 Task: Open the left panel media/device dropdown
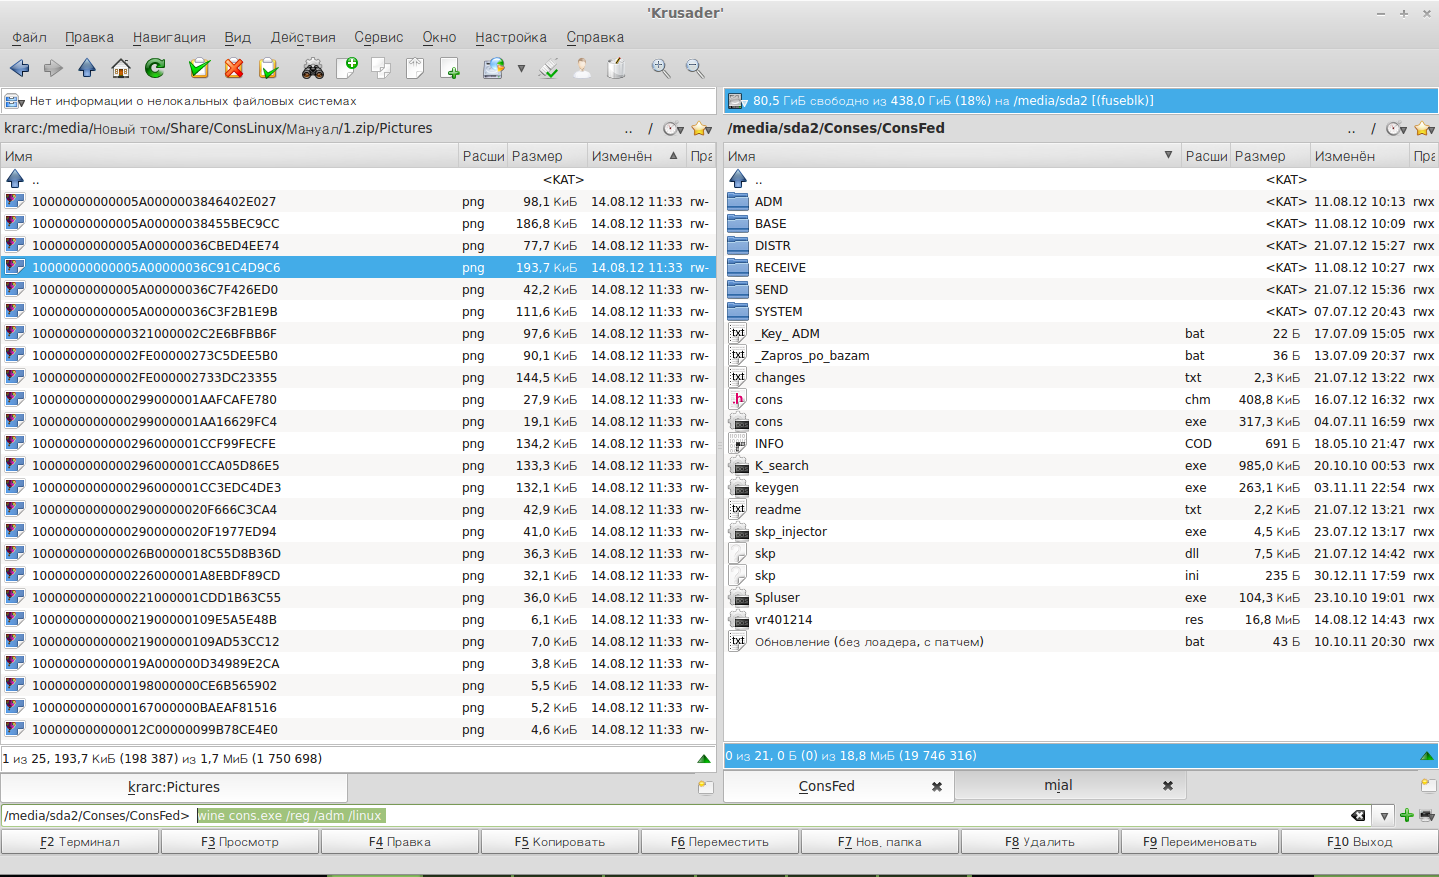point(14,101)
